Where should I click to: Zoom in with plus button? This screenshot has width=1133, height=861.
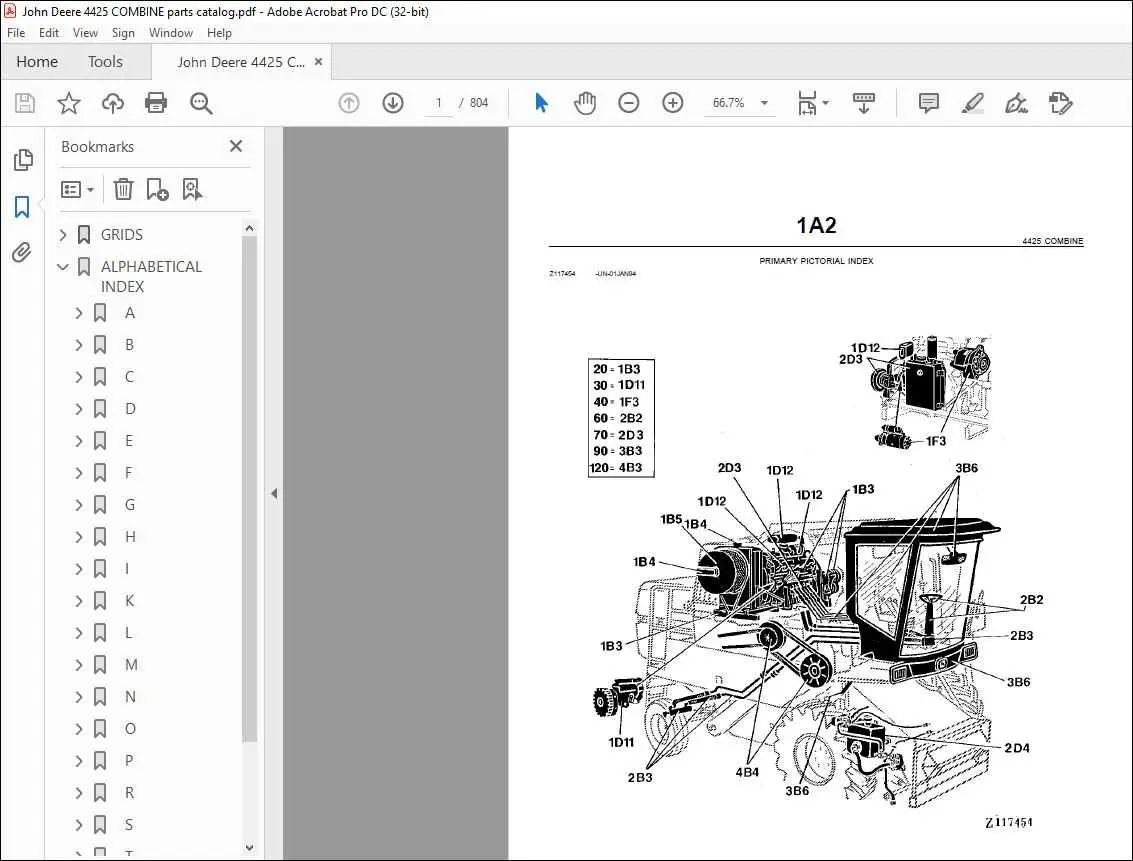673,103
